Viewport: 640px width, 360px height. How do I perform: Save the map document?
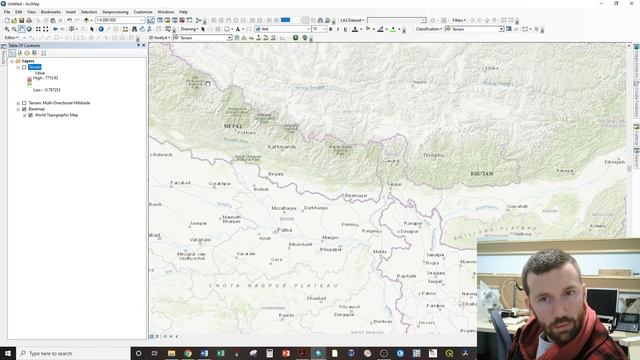point(21,20)
